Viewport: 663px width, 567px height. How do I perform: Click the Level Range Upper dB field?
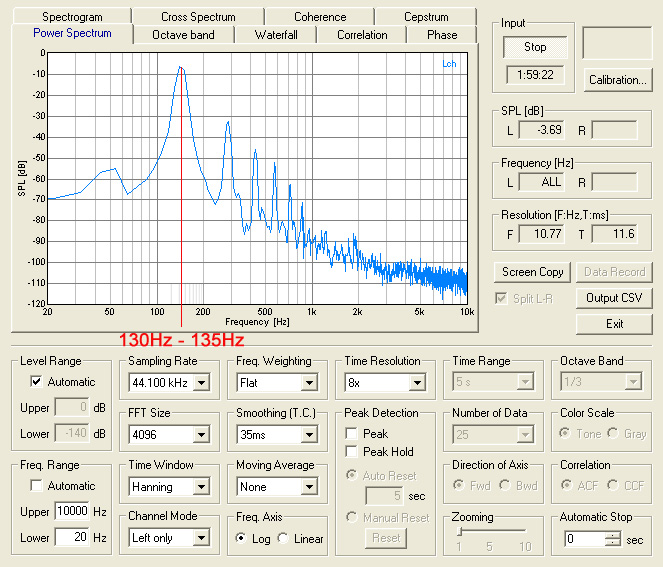click(72, 407)
